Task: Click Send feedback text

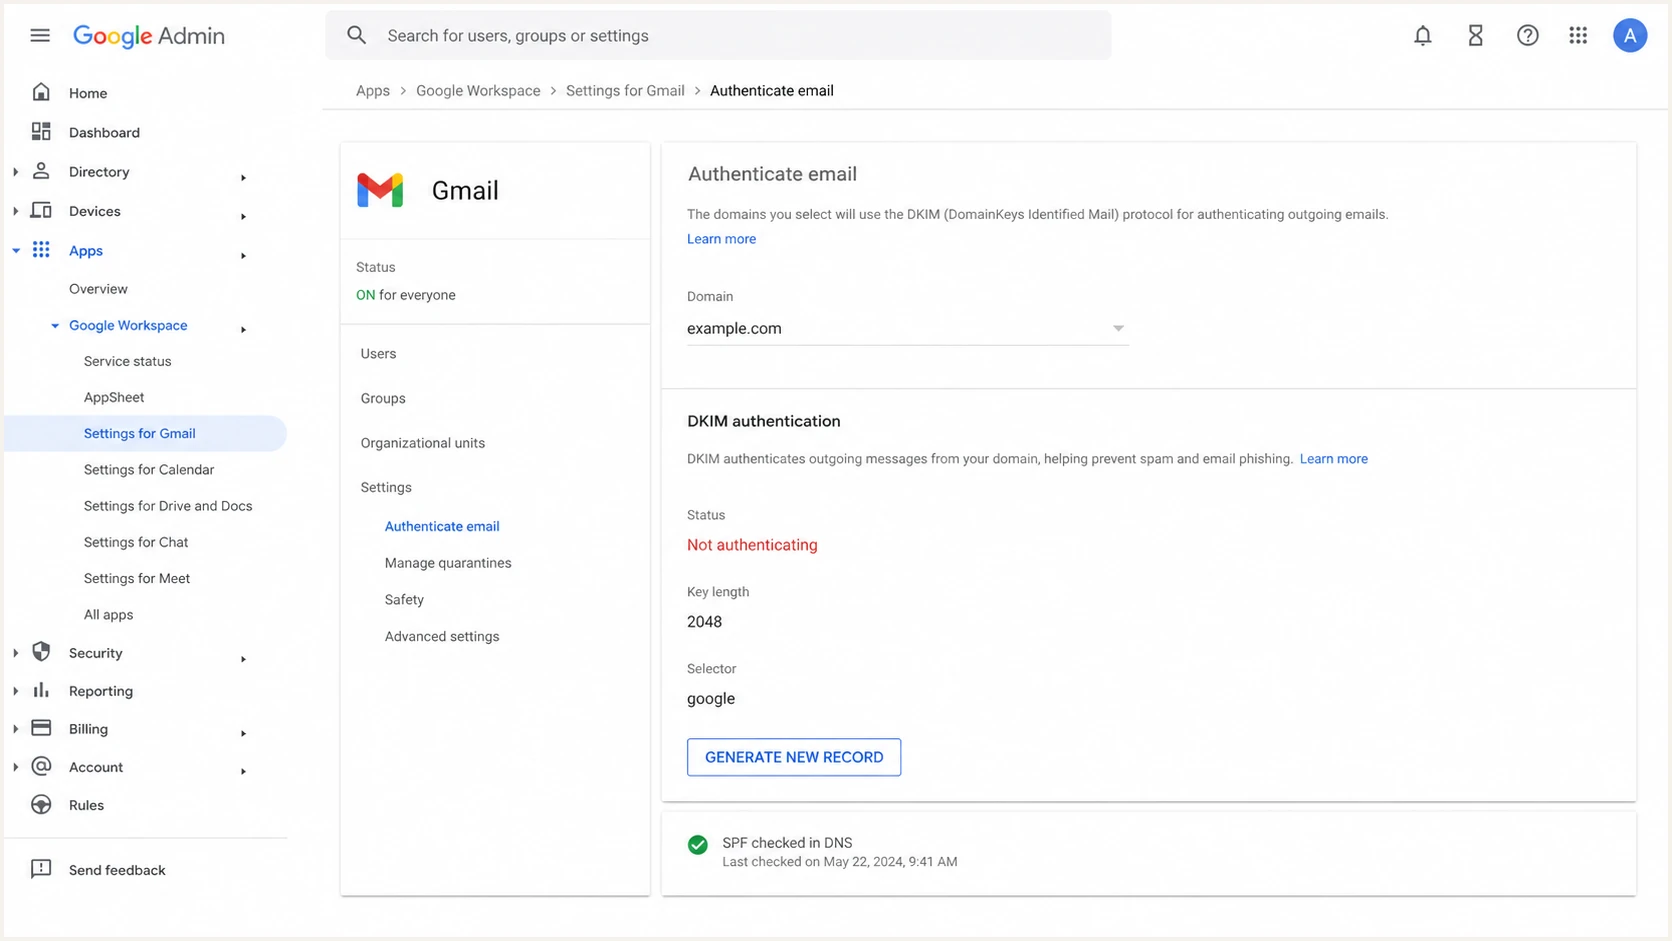Action: coord(117,870)
